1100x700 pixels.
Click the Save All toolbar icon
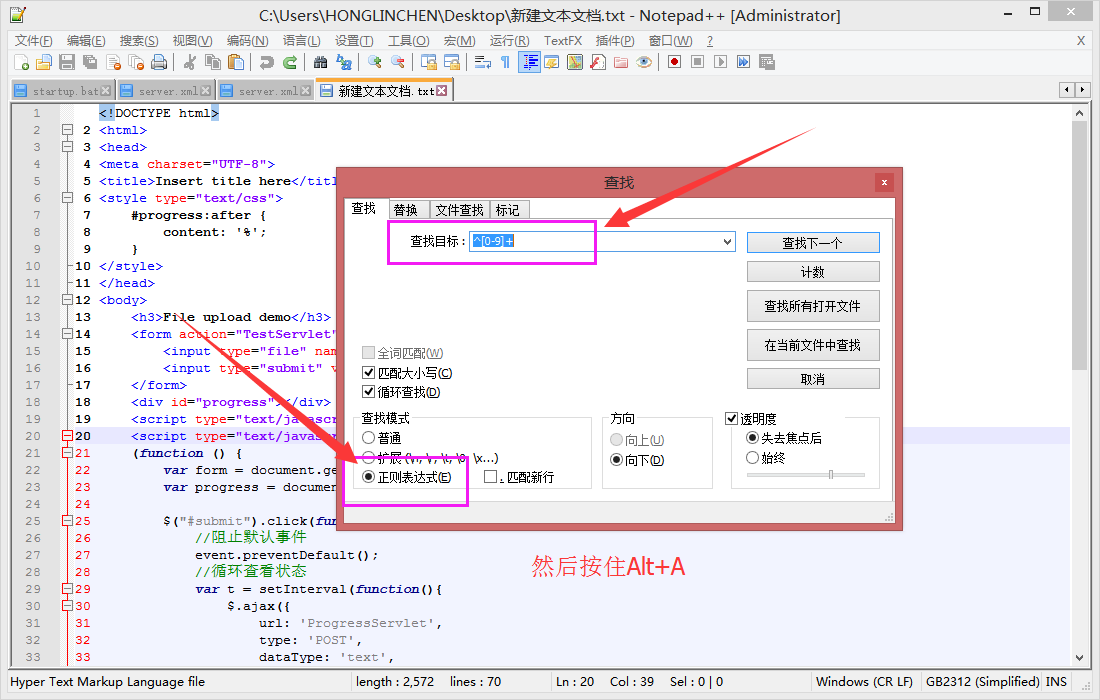90,62
